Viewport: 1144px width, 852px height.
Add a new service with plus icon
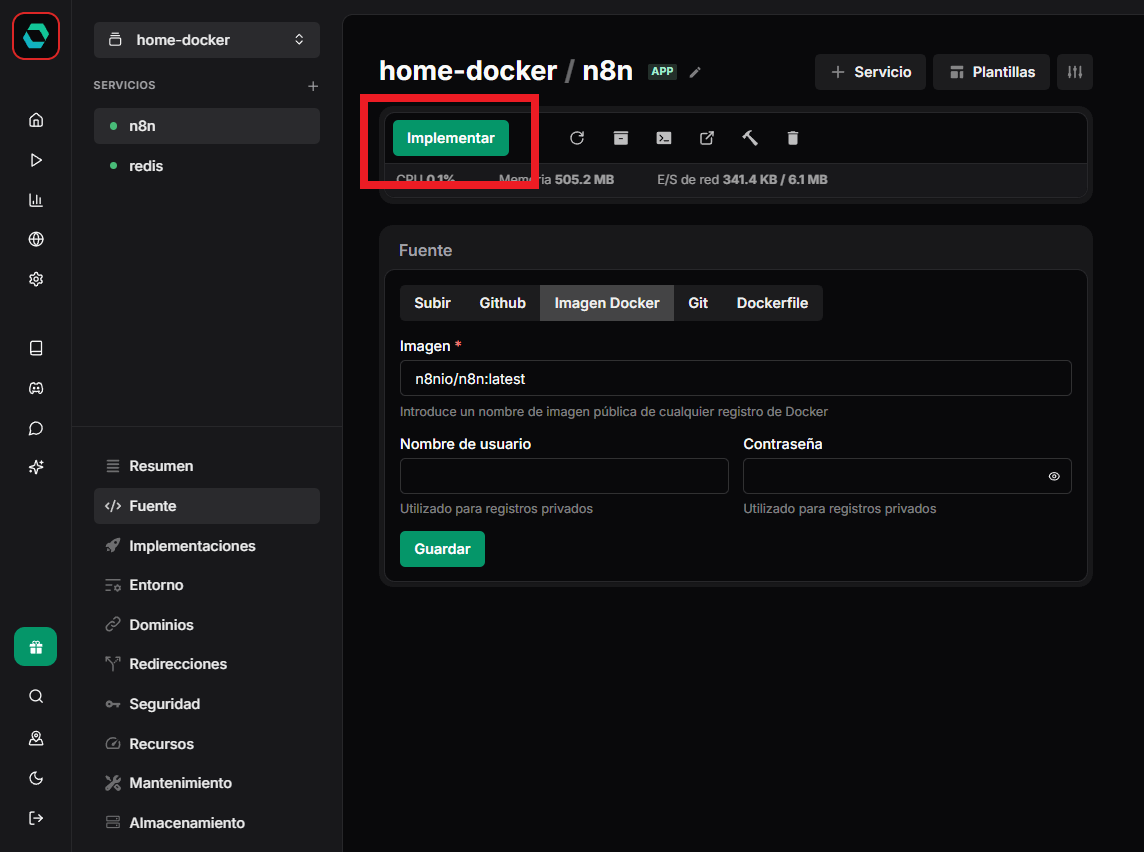click(313, 86)
